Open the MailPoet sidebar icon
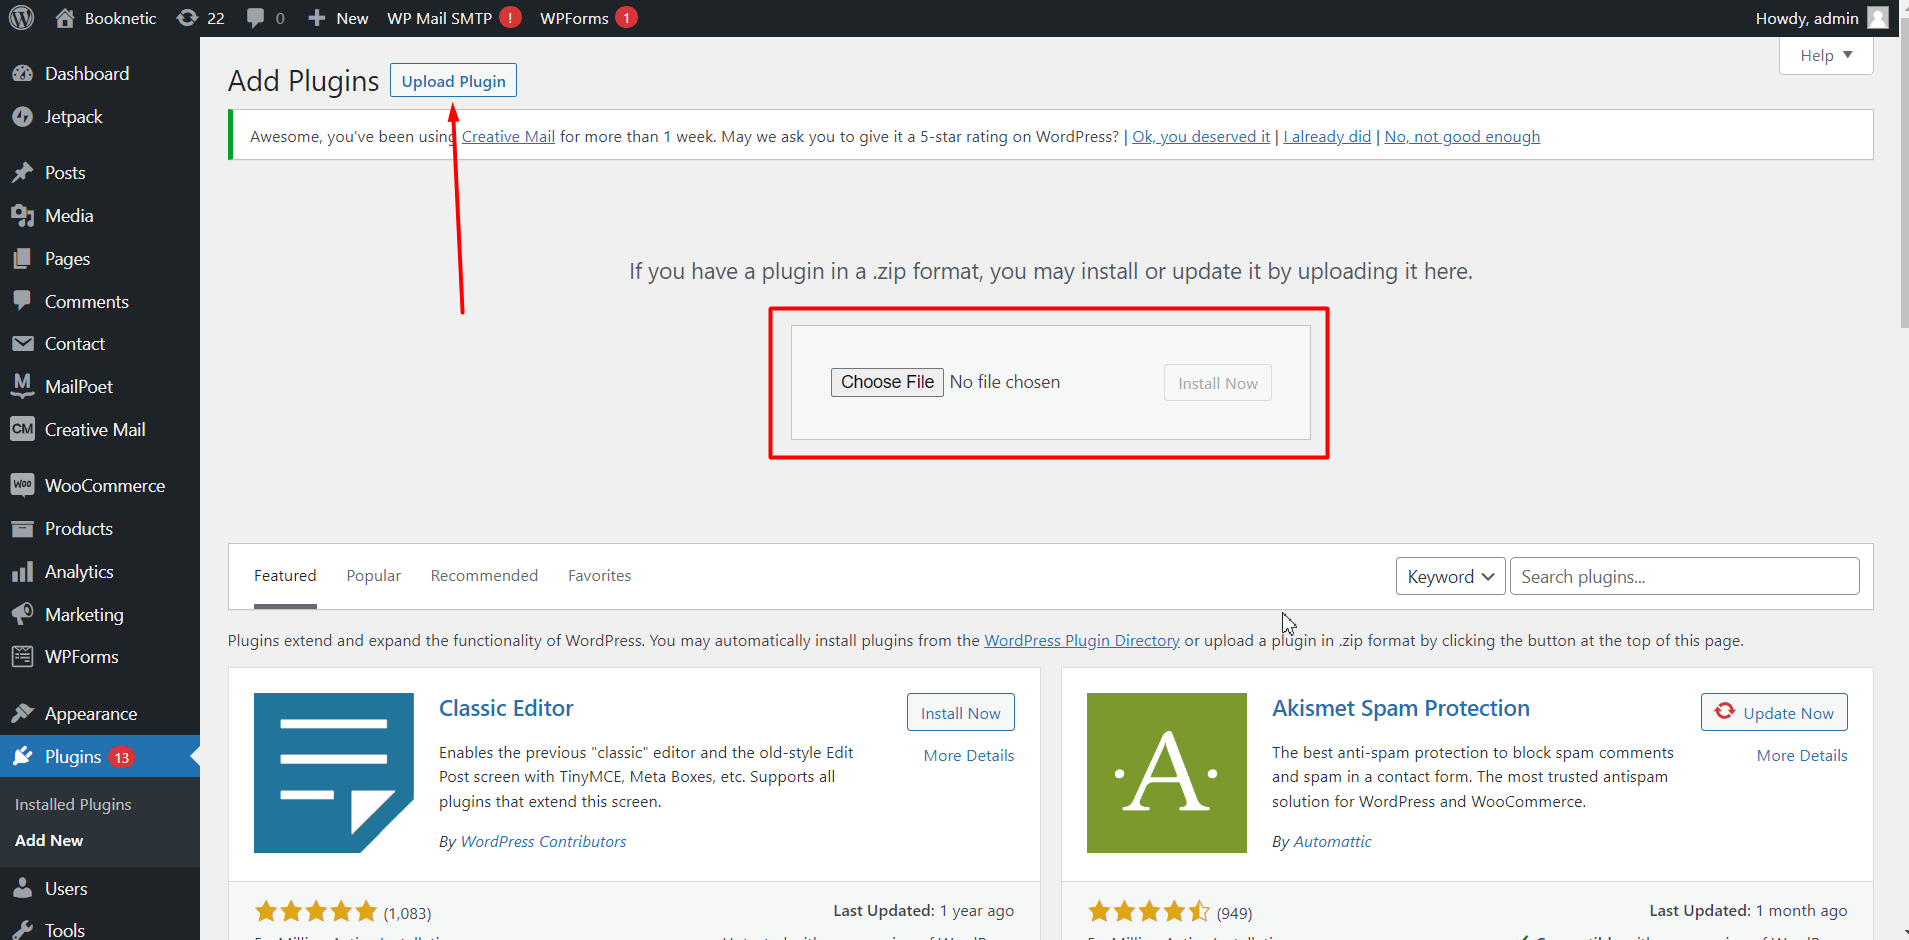The width and height of the screenshot is (1909, 940). 22,386
